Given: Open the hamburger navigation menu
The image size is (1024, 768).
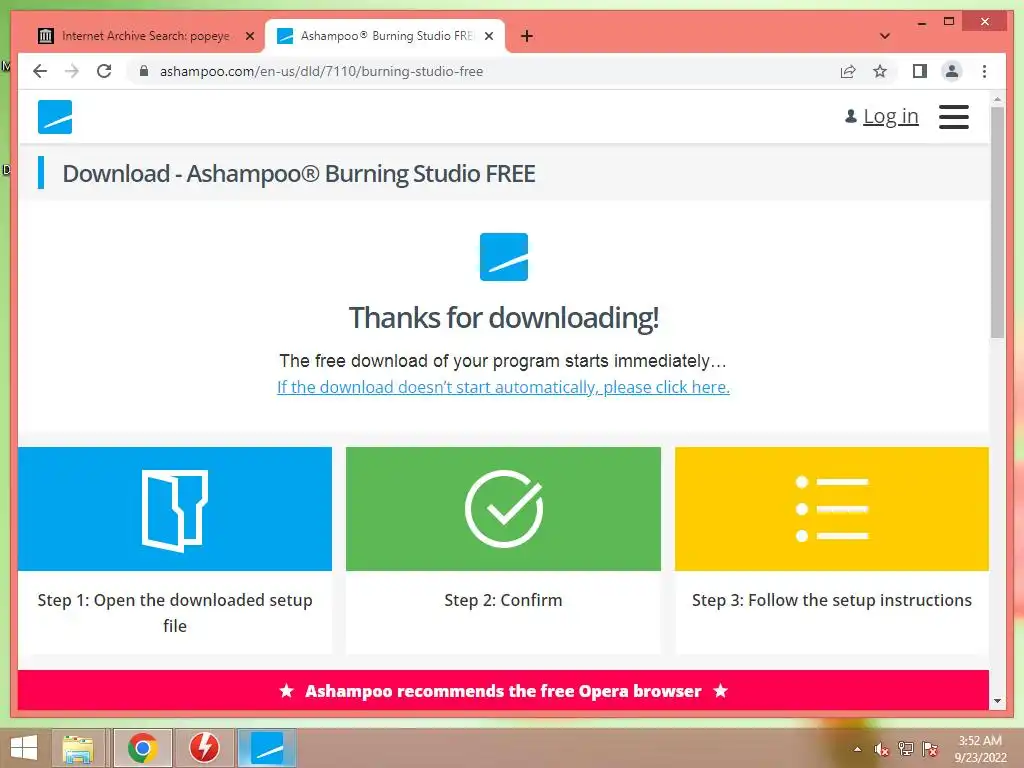Looking at the screenshot, I should click(953, 117).
